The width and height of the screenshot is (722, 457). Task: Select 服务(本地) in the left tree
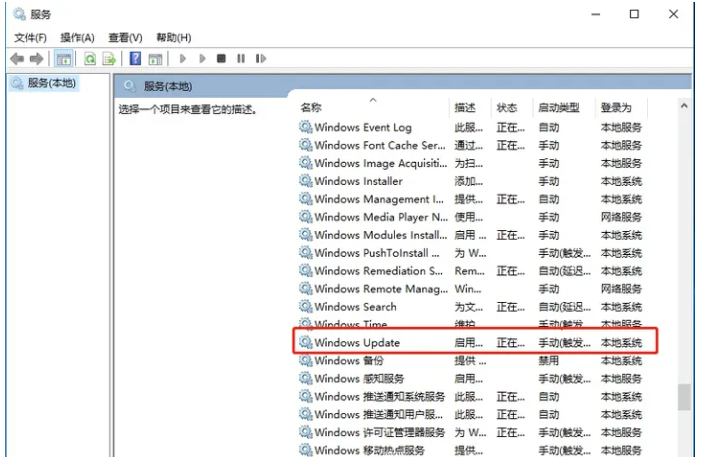coord(51,84)
